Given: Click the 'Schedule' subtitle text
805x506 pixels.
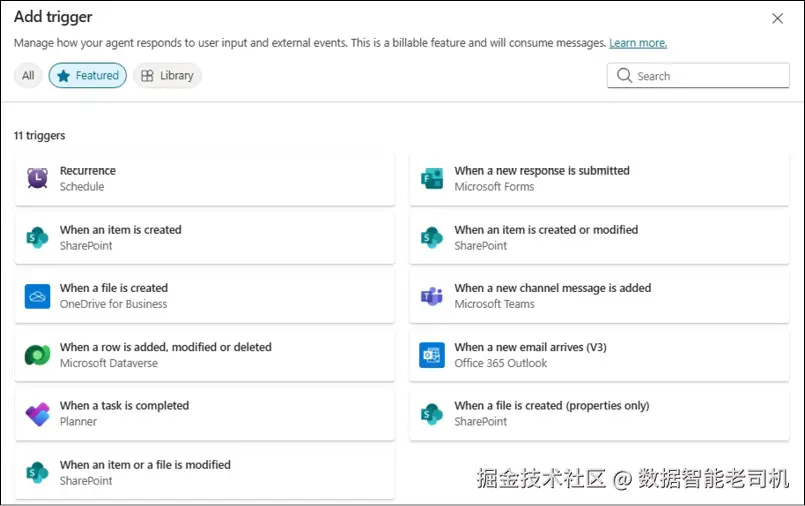Looking at the screenshot, I should coord(82,187).
